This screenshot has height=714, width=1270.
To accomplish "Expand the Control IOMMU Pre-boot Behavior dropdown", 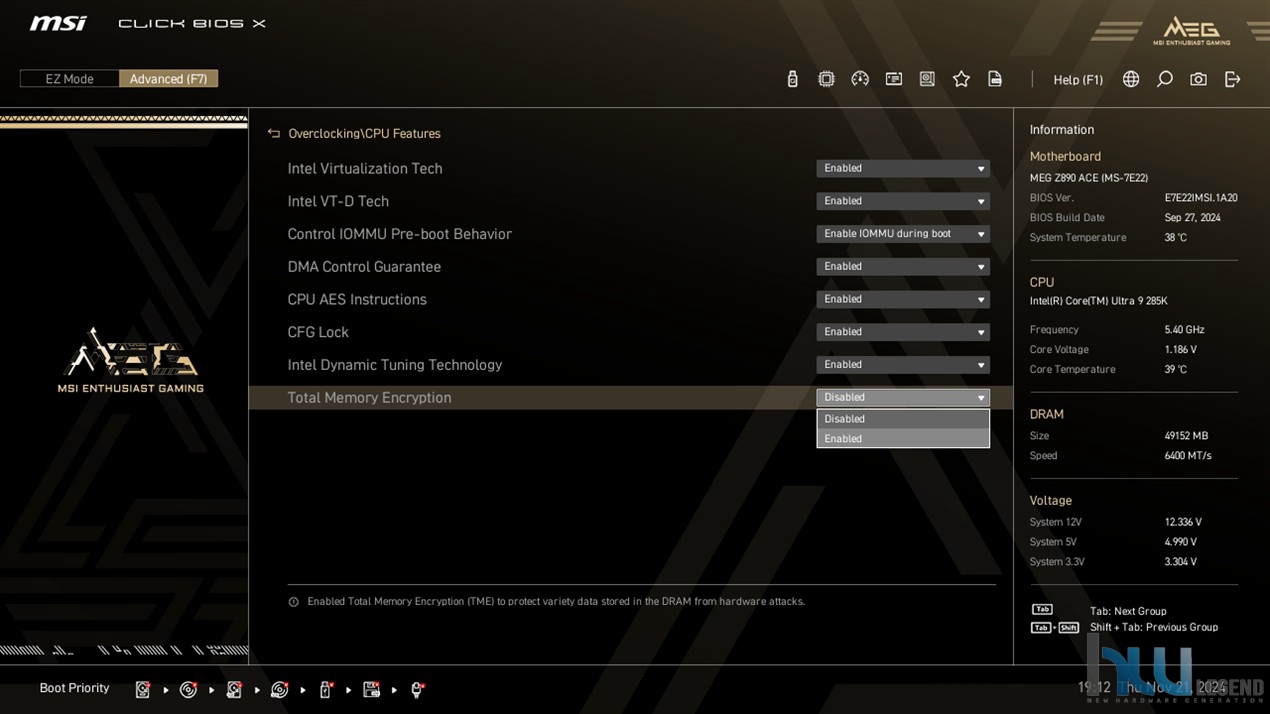I will [903, 234].
